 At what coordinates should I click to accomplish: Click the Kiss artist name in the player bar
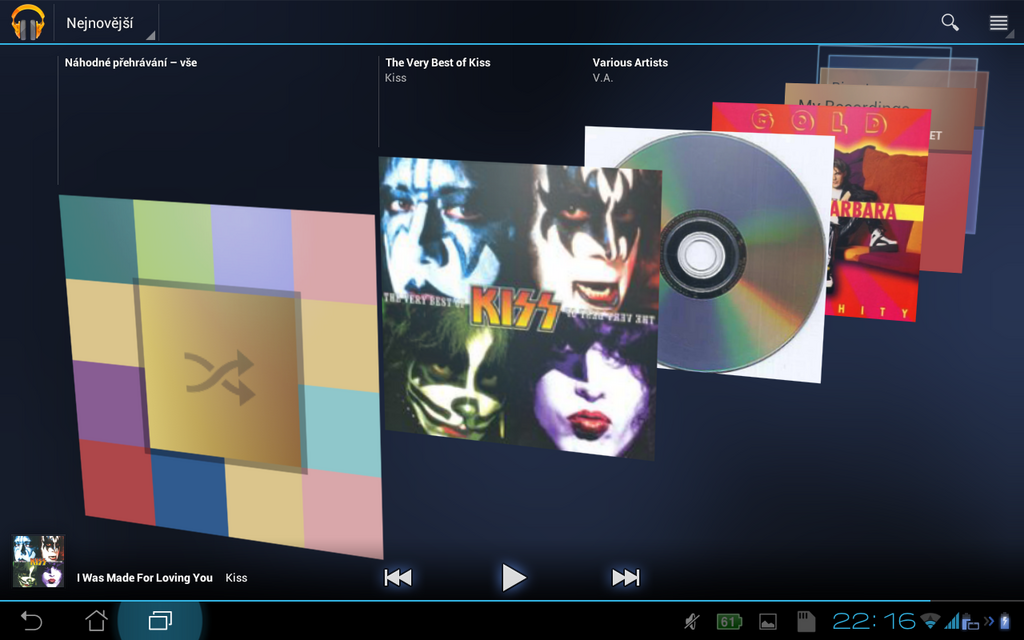coord(236,578)
